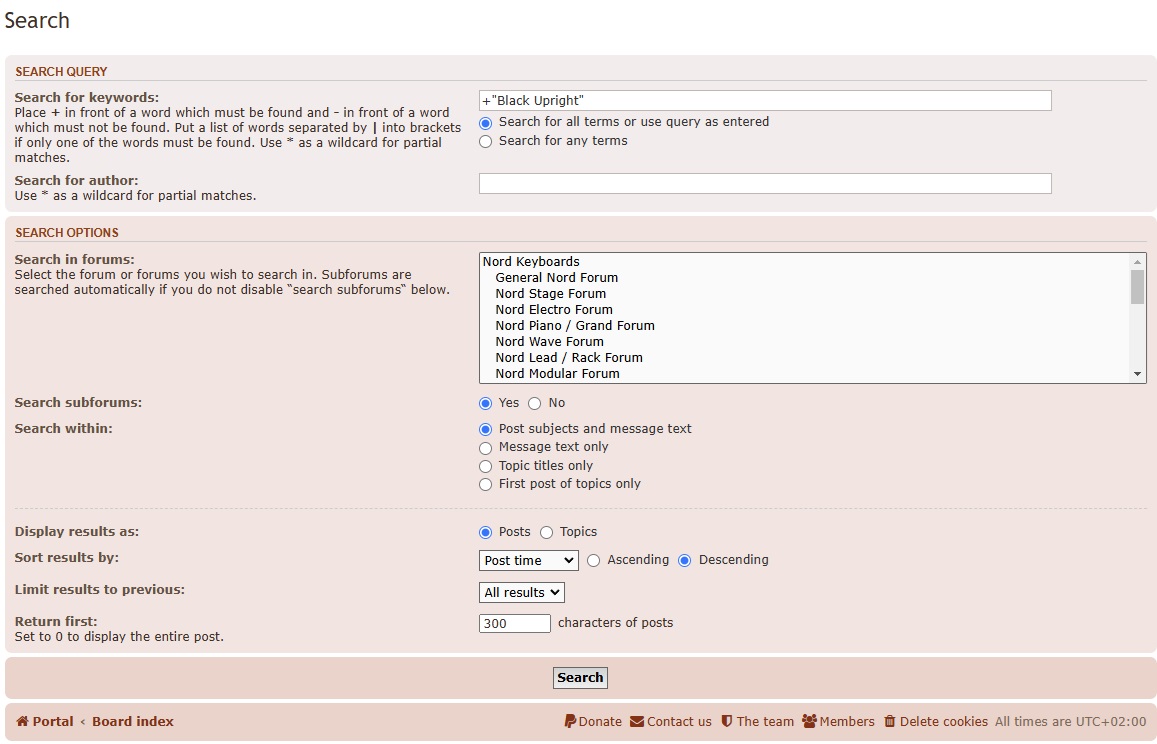This screenshot has height=744, width=1157.
Task: Click the author search field
Action: (764, 184)
